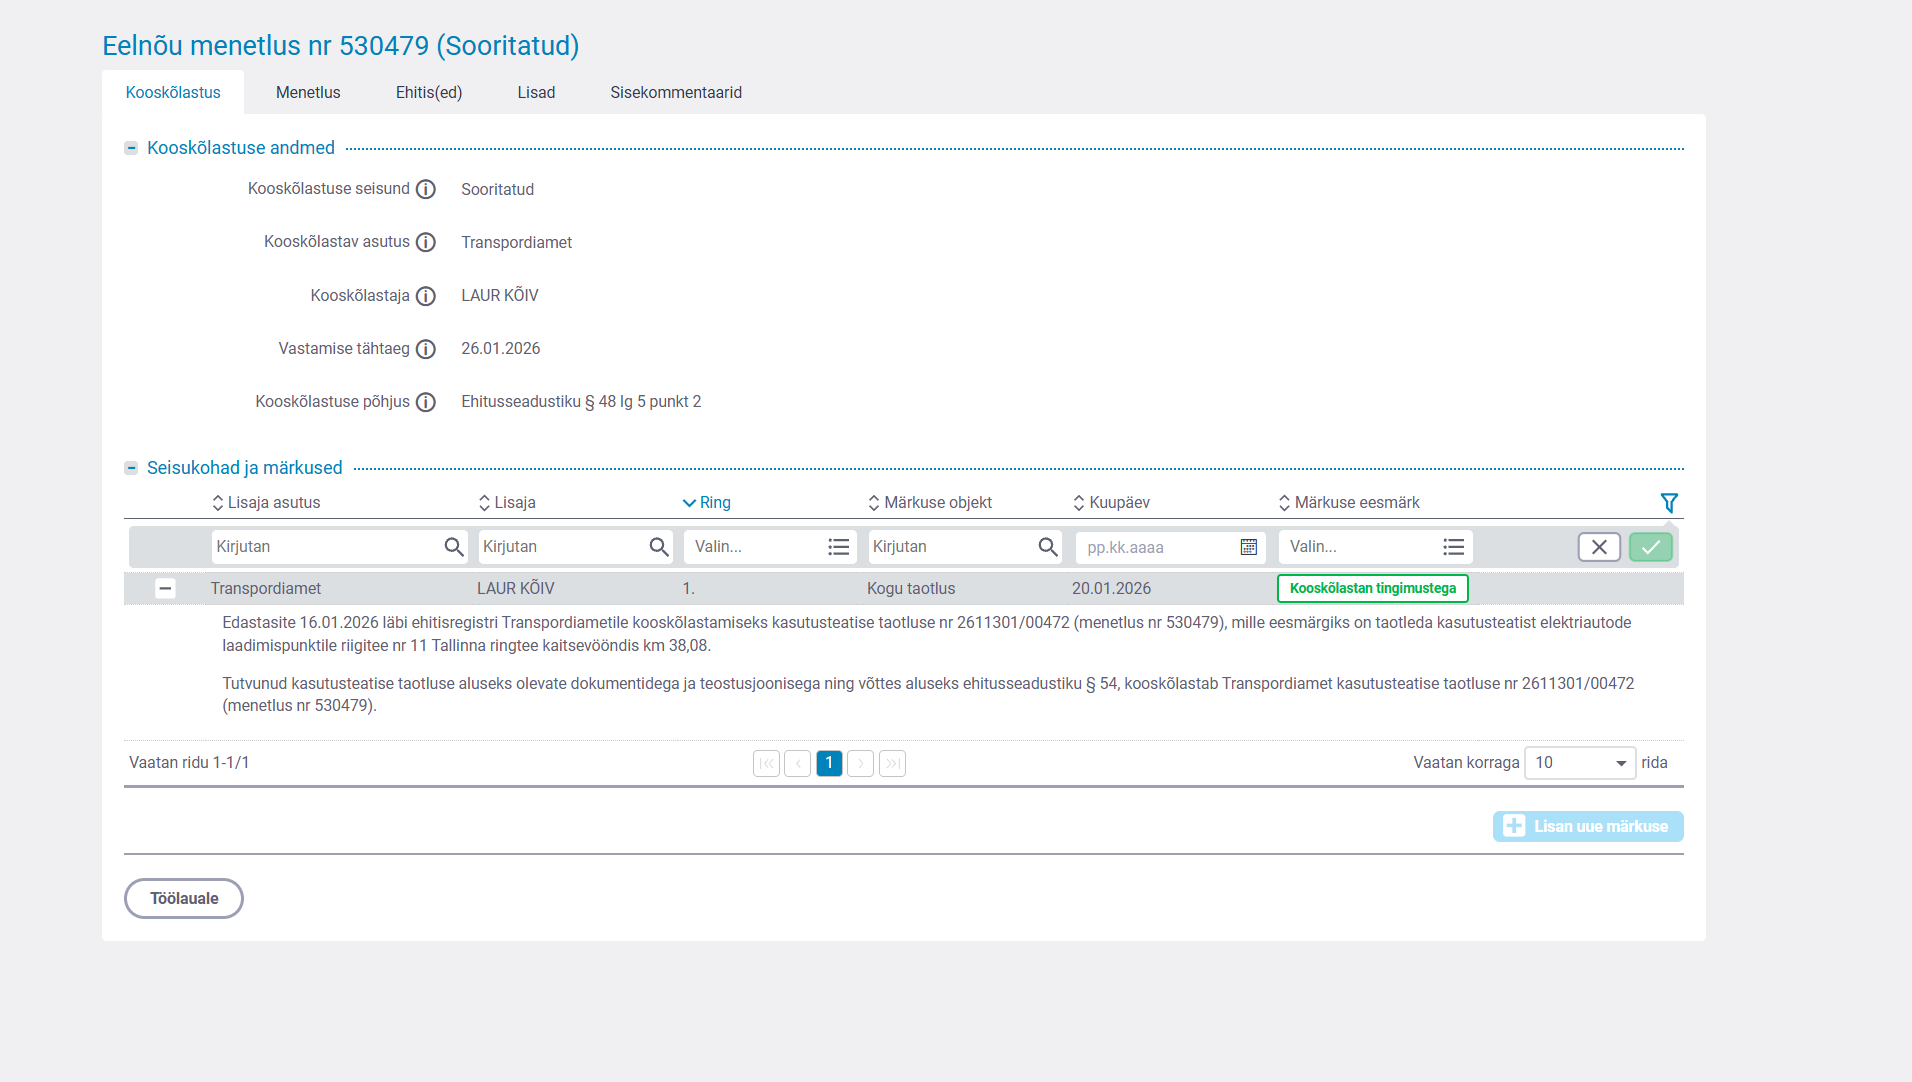Click info icon beside Kooskõlastav asutus
Image resolution: width=1912 pixels, height=1082 pixels.
[x=426, y=242]
